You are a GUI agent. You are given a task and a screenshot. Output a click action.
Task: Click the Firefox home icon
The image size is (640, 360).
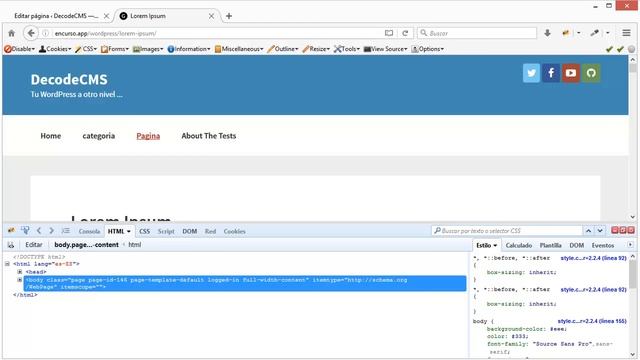tap(11, 33)
